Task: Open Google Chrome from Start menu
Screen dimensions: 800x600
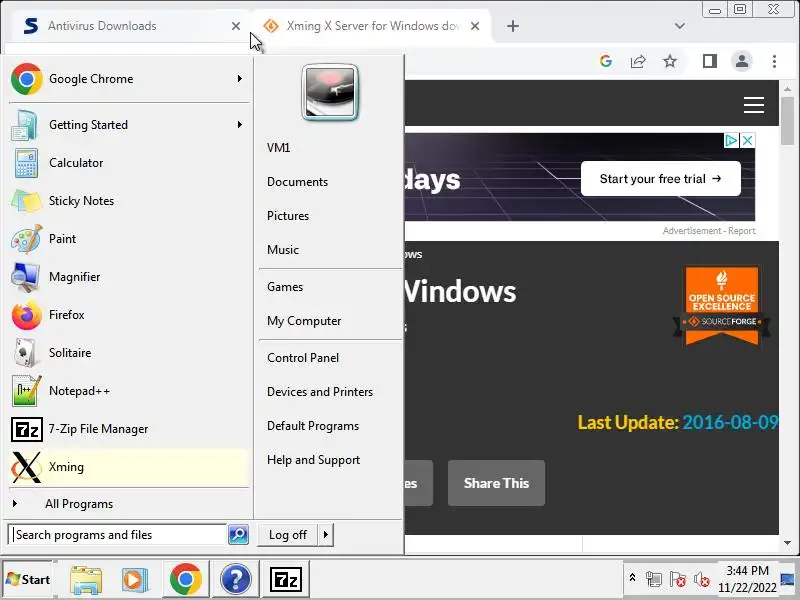Action: click(x=128, y=79)
